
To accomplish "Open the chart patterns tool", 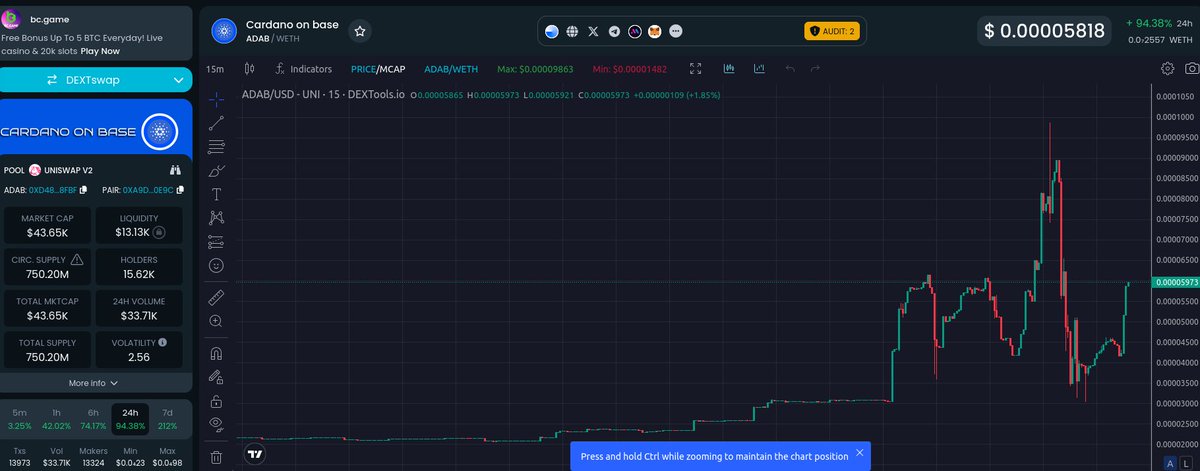I will pyautogui.click(x=216, y=217).
